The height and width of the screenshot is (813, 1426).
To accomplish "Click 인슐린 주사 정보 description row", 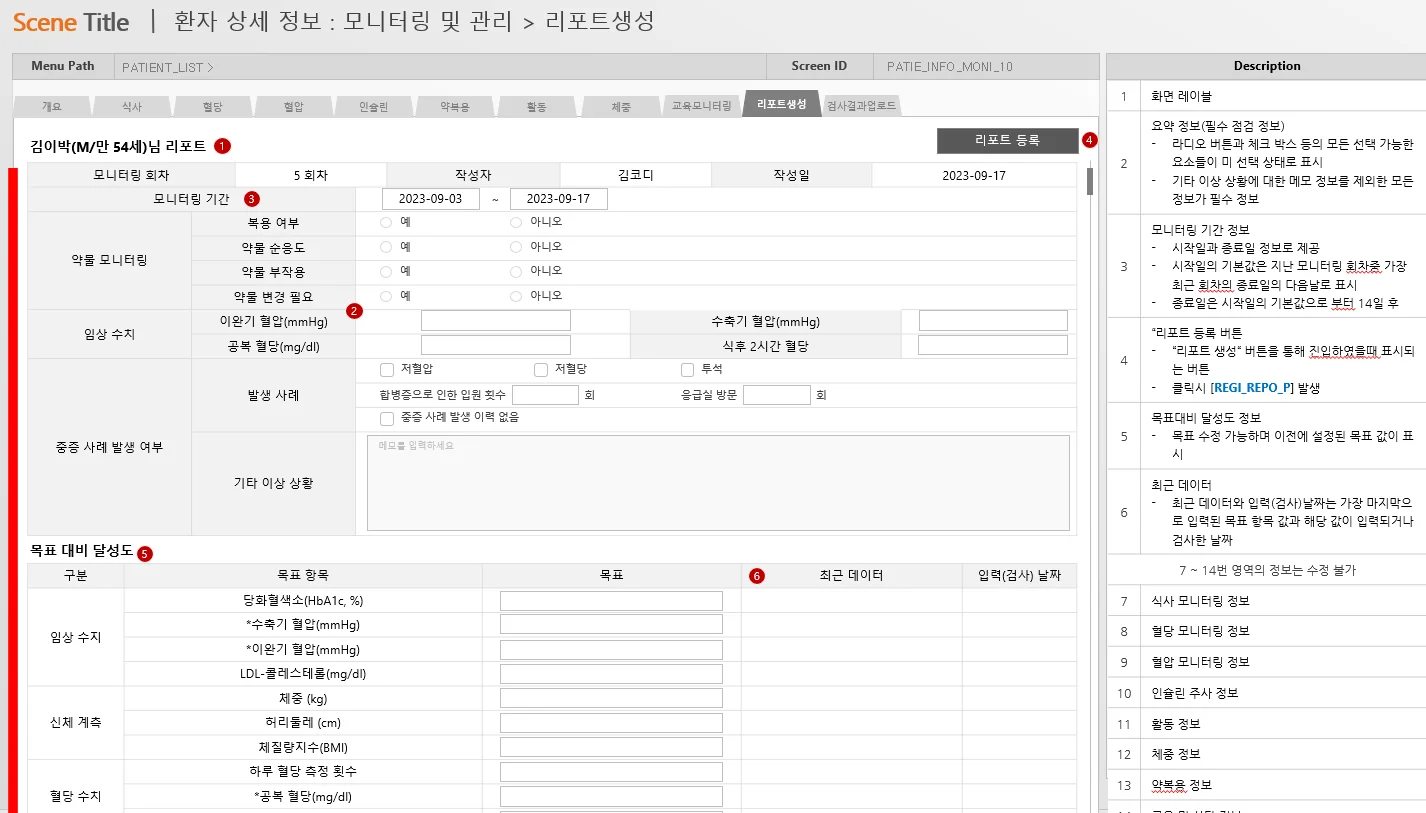I will click(1266, 693).
